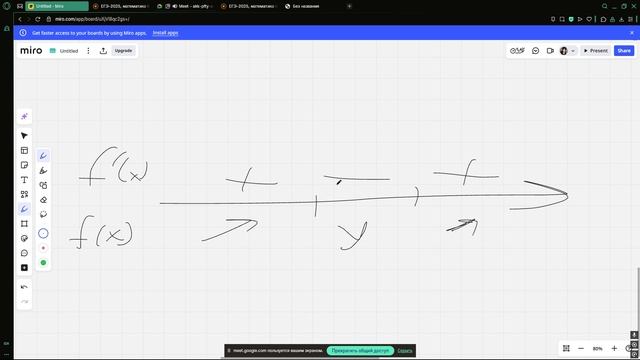Image resolution: width=640 pixels, height=360 pixels.
Task: Follow the Install apps link
Action: tap(165, 33)
